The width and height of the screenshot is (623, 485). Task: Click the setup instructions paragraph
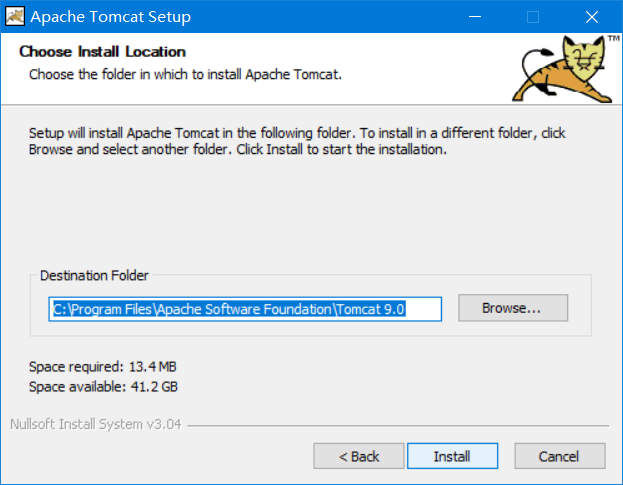[297, 141]
